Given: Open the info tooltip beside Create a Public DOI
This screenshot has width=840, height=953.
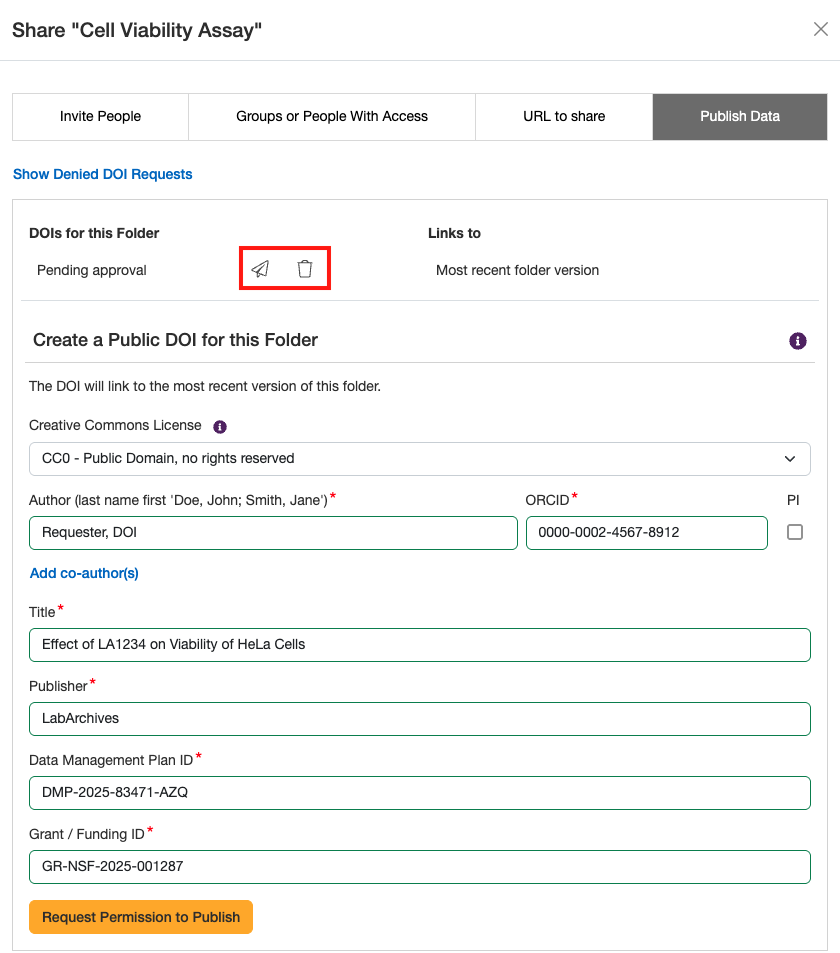Looking at the screenshot, I should click(x=797, y=341).
